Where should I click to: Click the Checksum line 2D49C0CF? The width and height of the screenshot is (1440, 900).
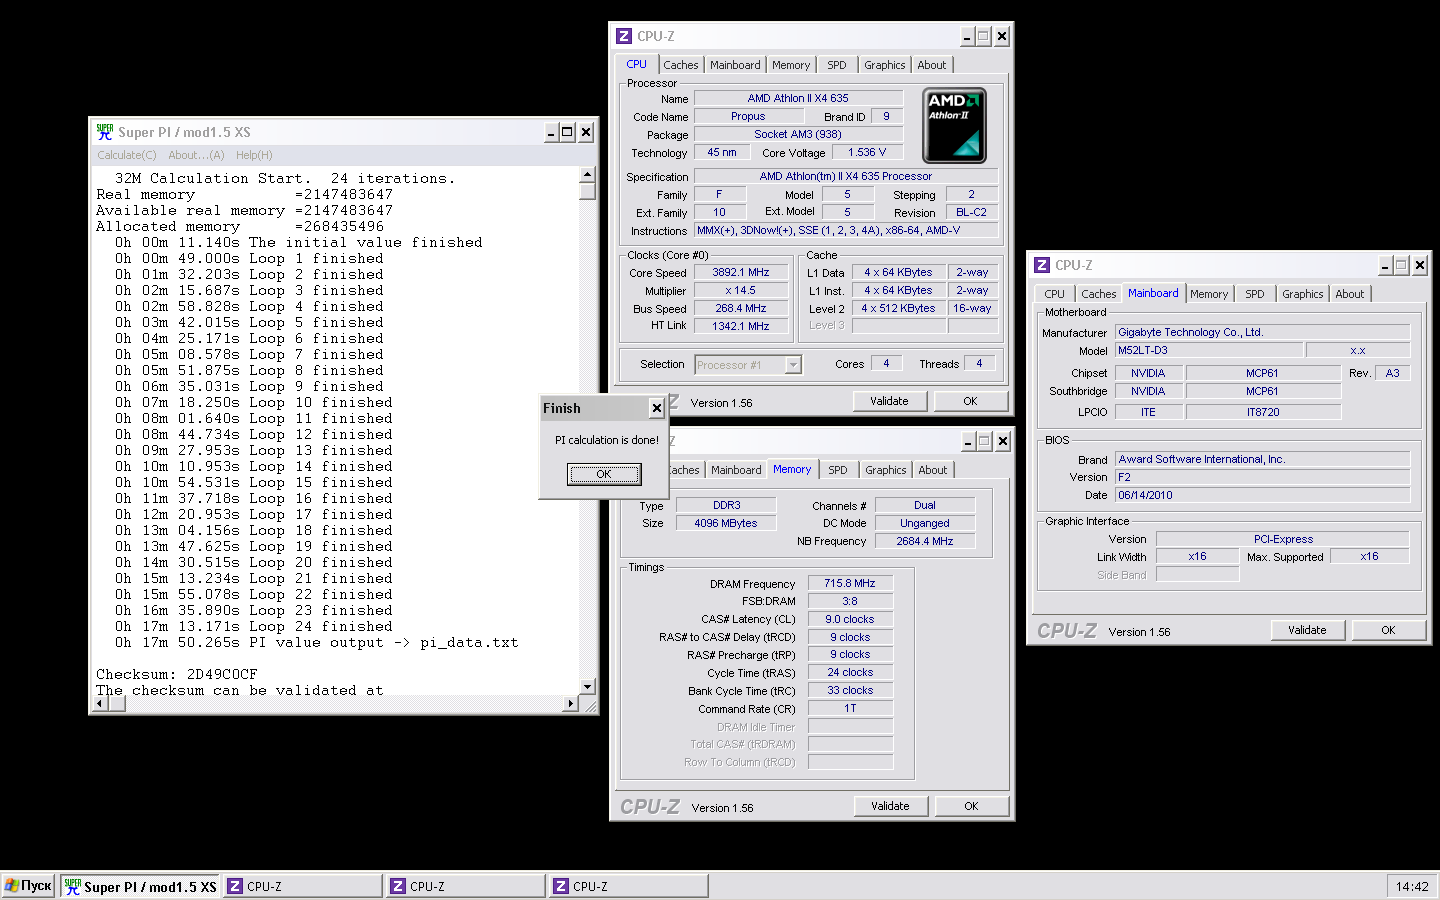click(x=177, y=674)
